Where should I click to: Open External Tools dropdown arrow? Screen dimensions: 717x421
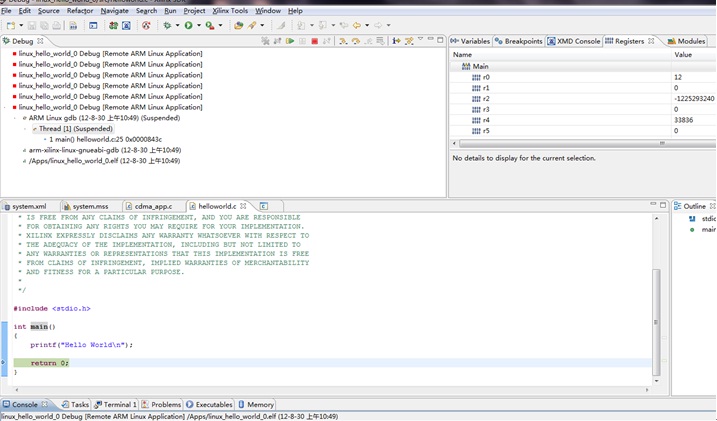pos(220,26)
